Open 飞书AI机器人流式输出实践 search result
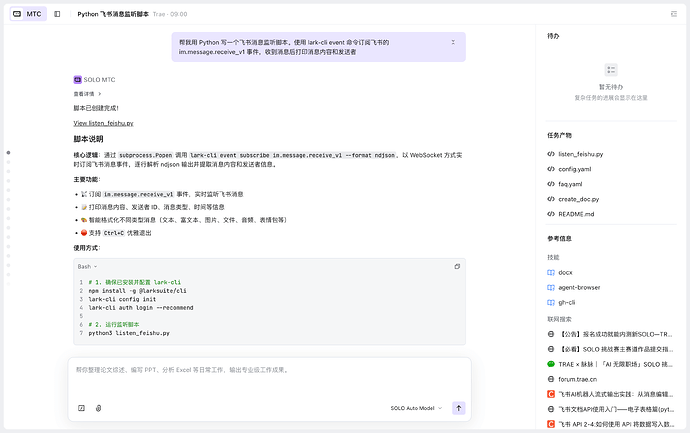690x433 pixels. tap(615, 394)
